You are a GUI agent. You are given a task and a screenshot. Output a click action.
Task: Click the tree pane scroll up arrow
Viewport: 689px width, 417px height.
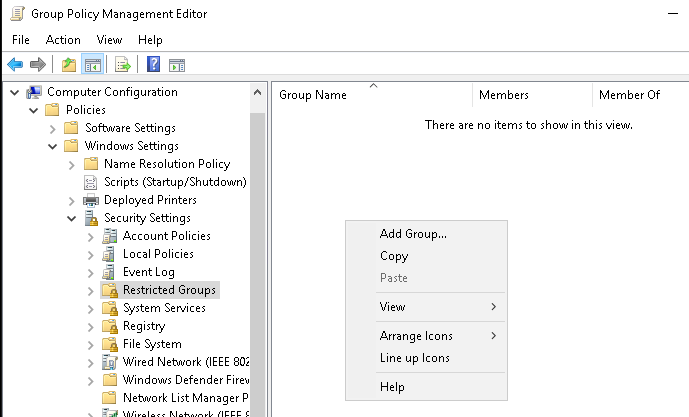(x=257, y=92)
